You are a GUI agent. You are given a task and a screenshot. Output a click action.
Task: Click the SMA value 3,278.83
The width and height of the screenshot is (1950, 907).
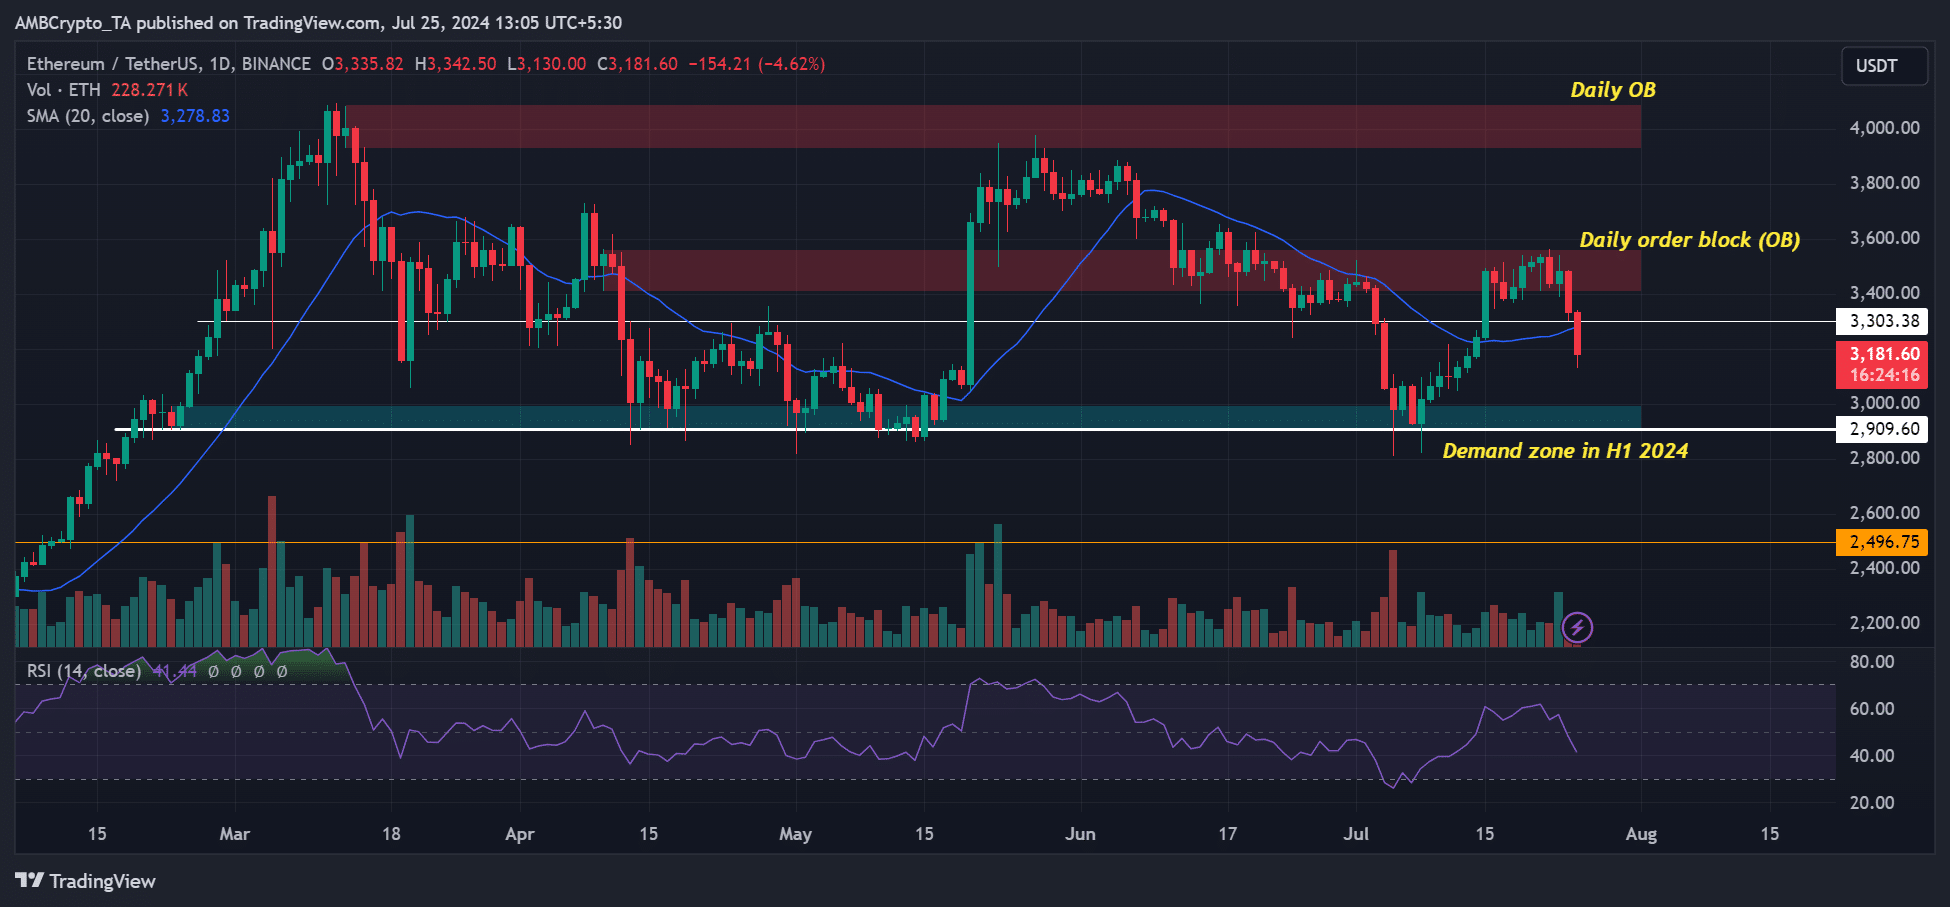click(x=195, y=116)
